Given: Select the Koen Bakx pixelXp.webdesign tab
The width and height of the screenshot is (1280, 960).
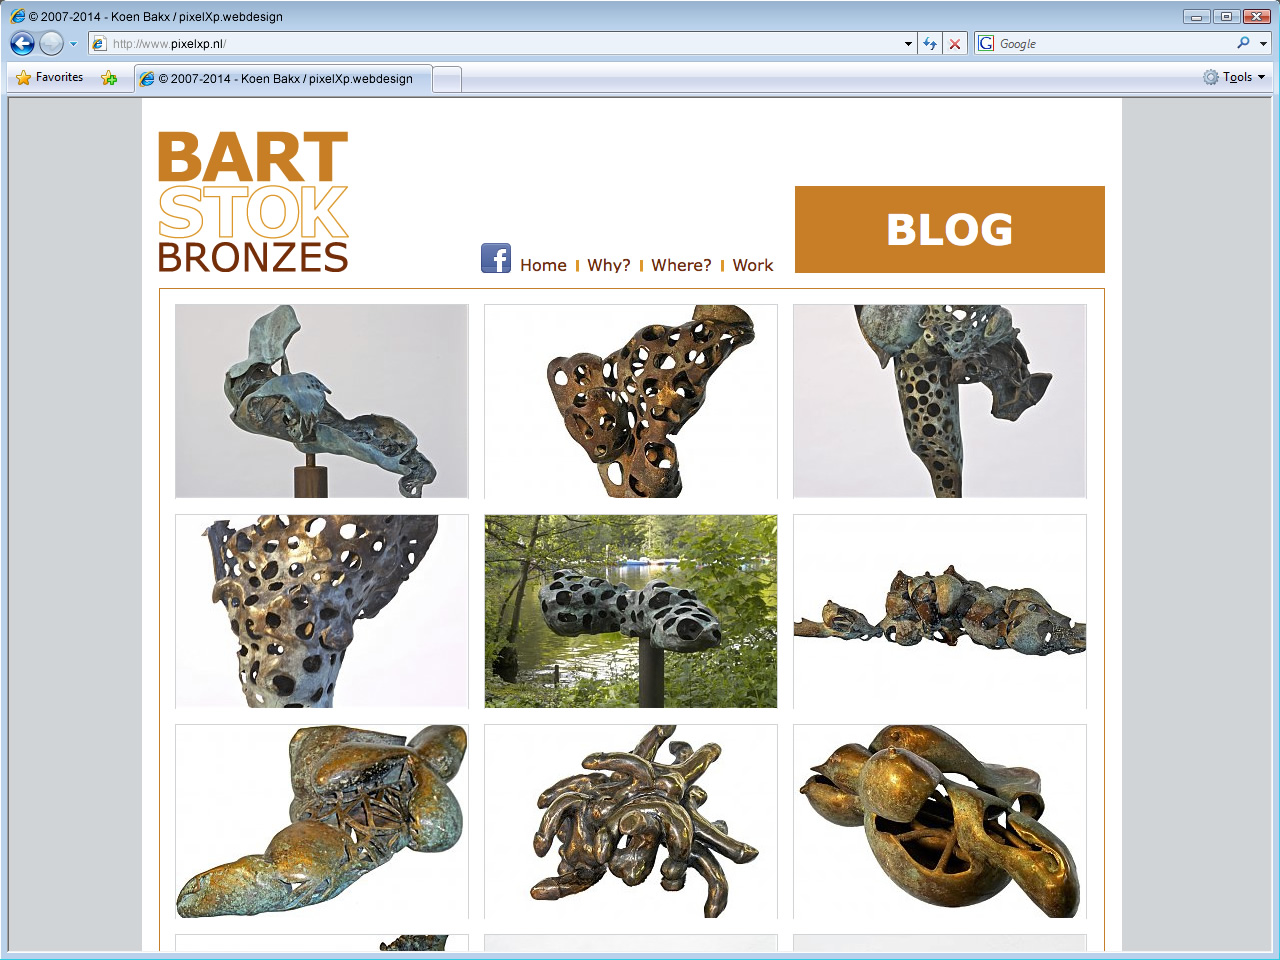Looking at the screenshot, I should (x=283, y=78).
